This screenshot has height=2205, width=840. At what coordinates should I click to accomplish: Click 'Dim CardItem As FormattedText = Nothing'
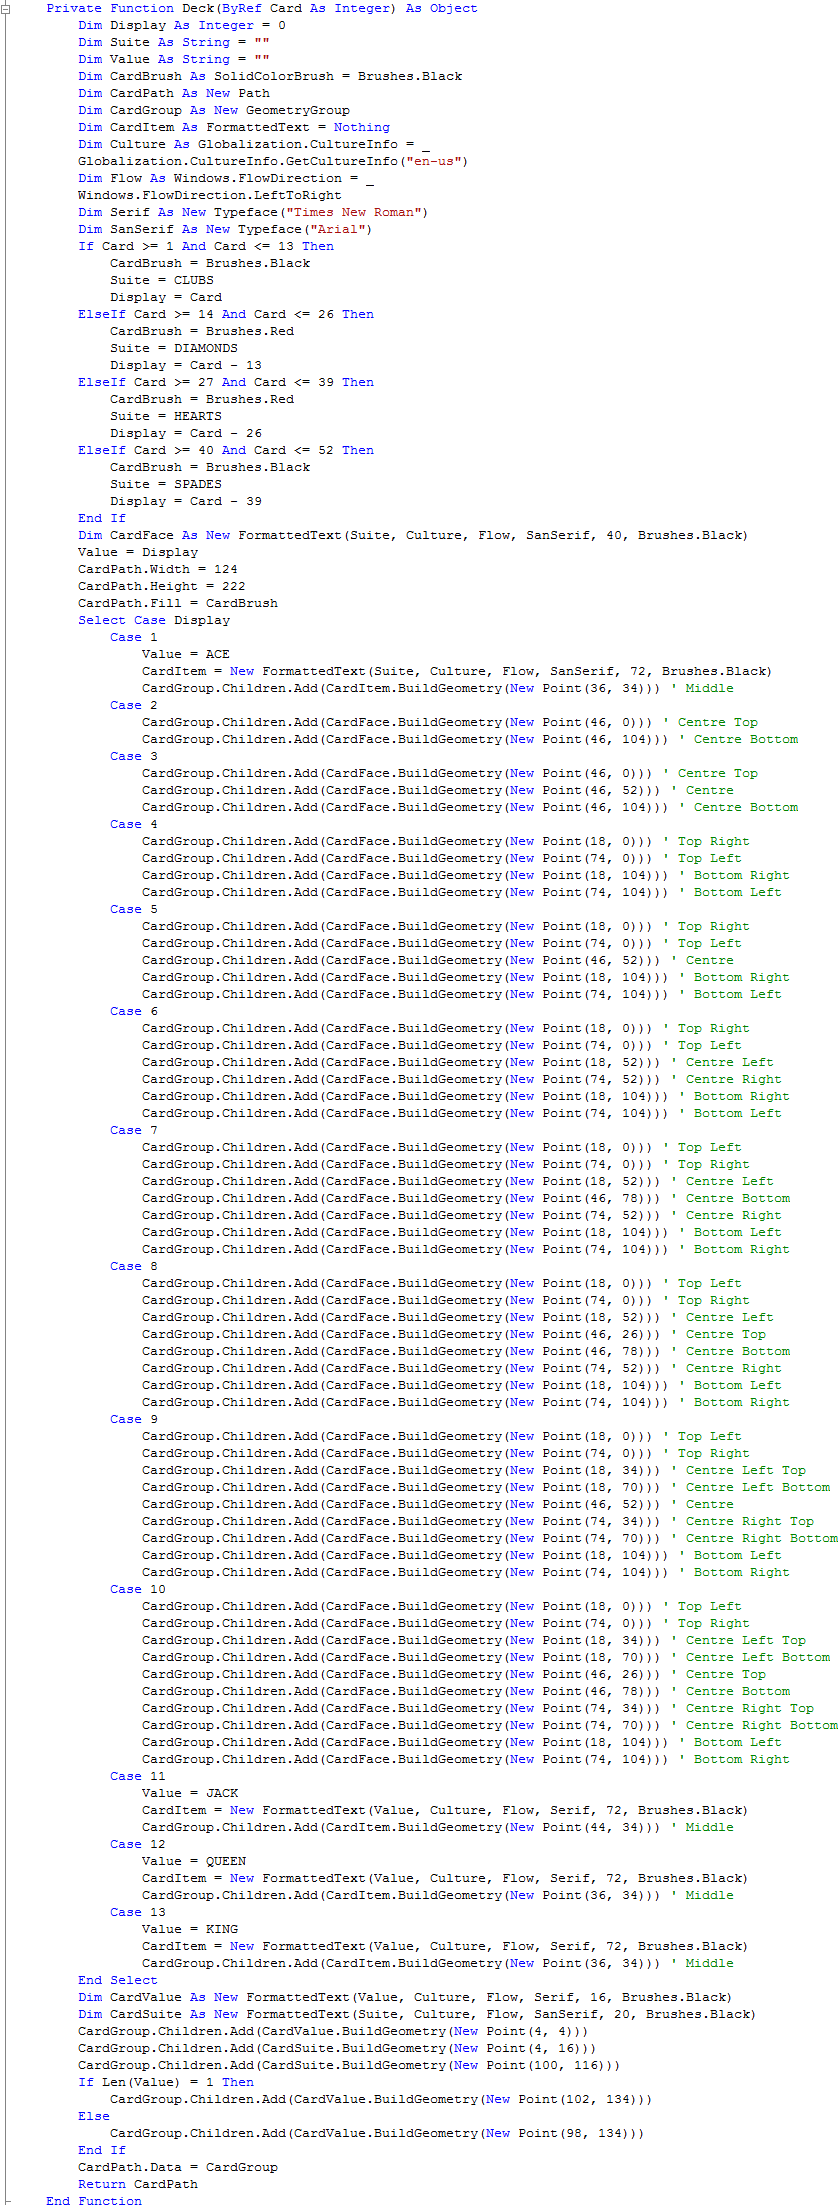point(234,127)
